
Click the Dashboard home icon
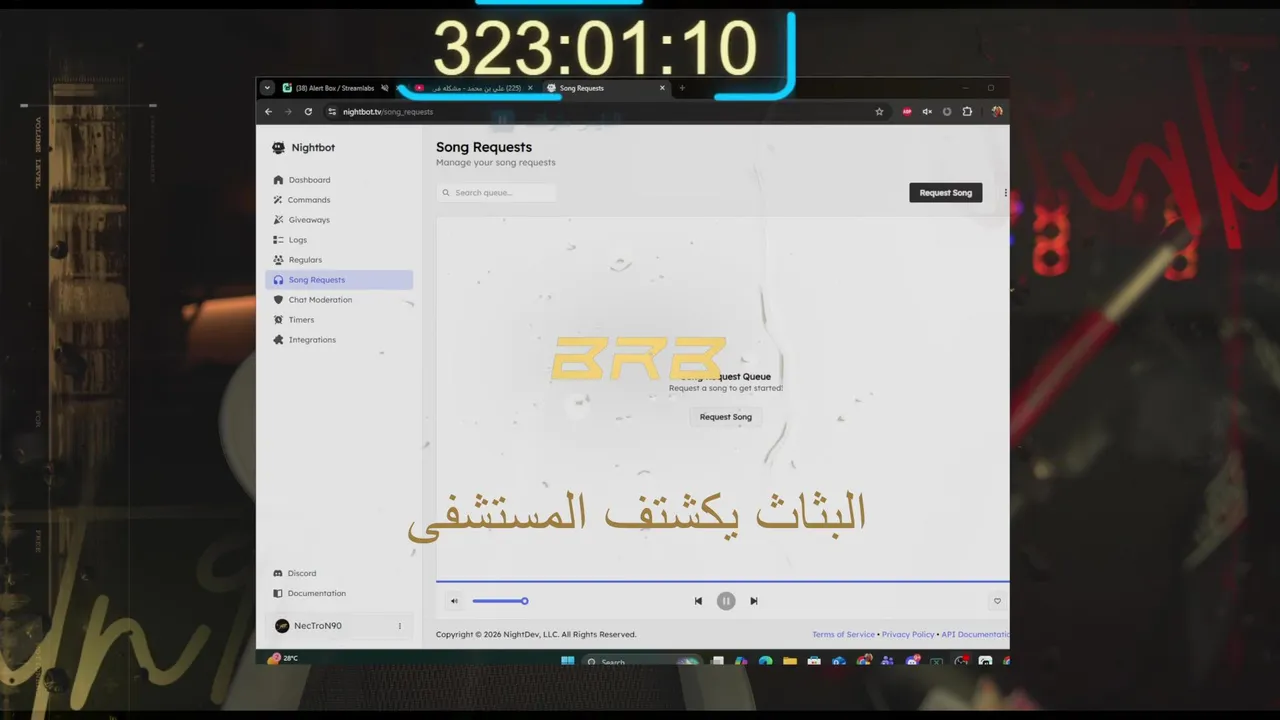278,180
